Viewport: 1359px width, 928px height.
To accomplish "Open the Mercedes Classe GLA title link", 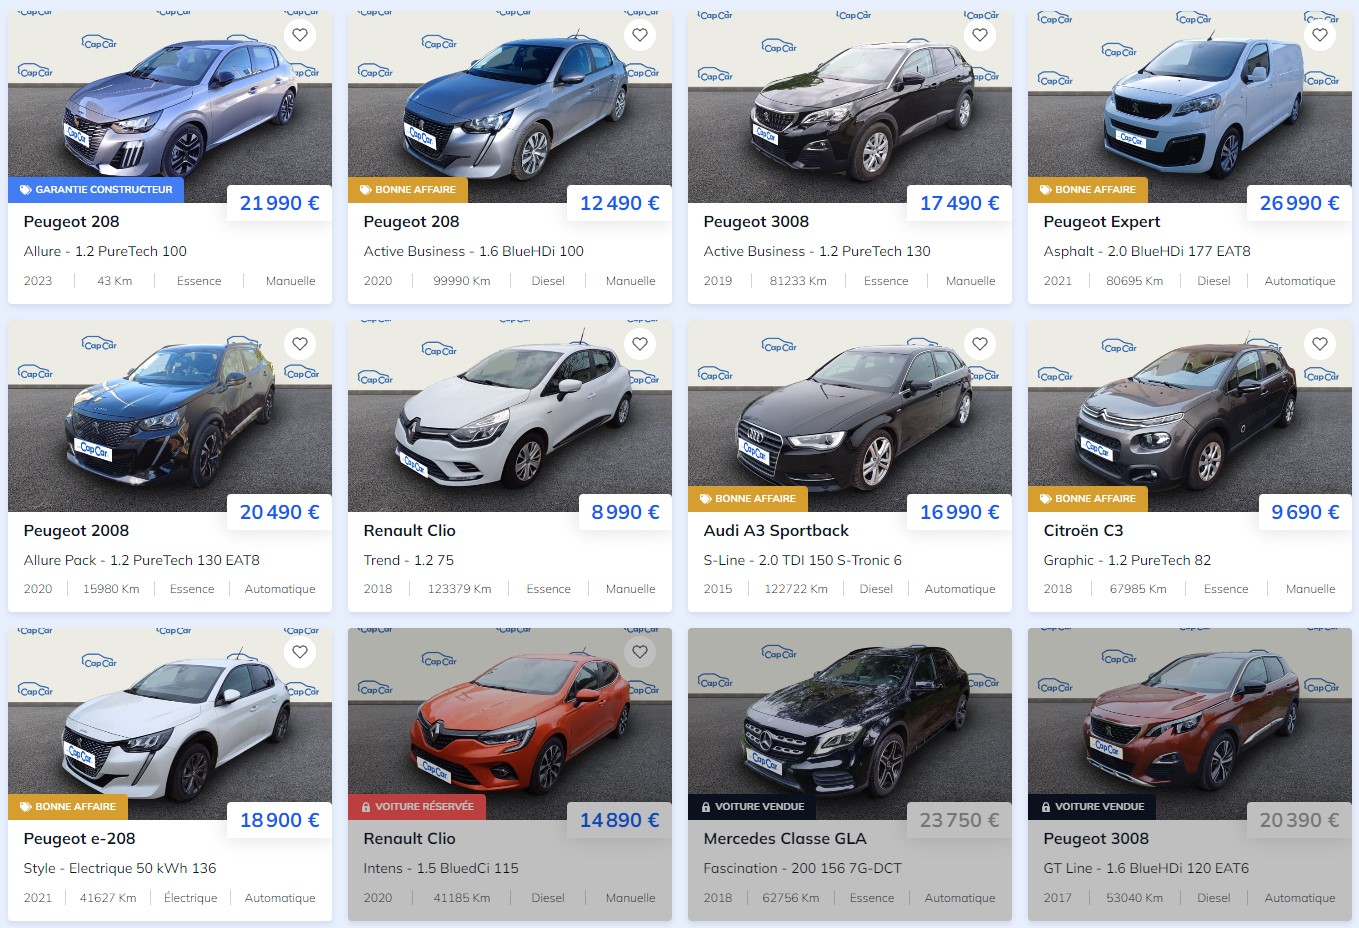I will click(x=785, y=839).
